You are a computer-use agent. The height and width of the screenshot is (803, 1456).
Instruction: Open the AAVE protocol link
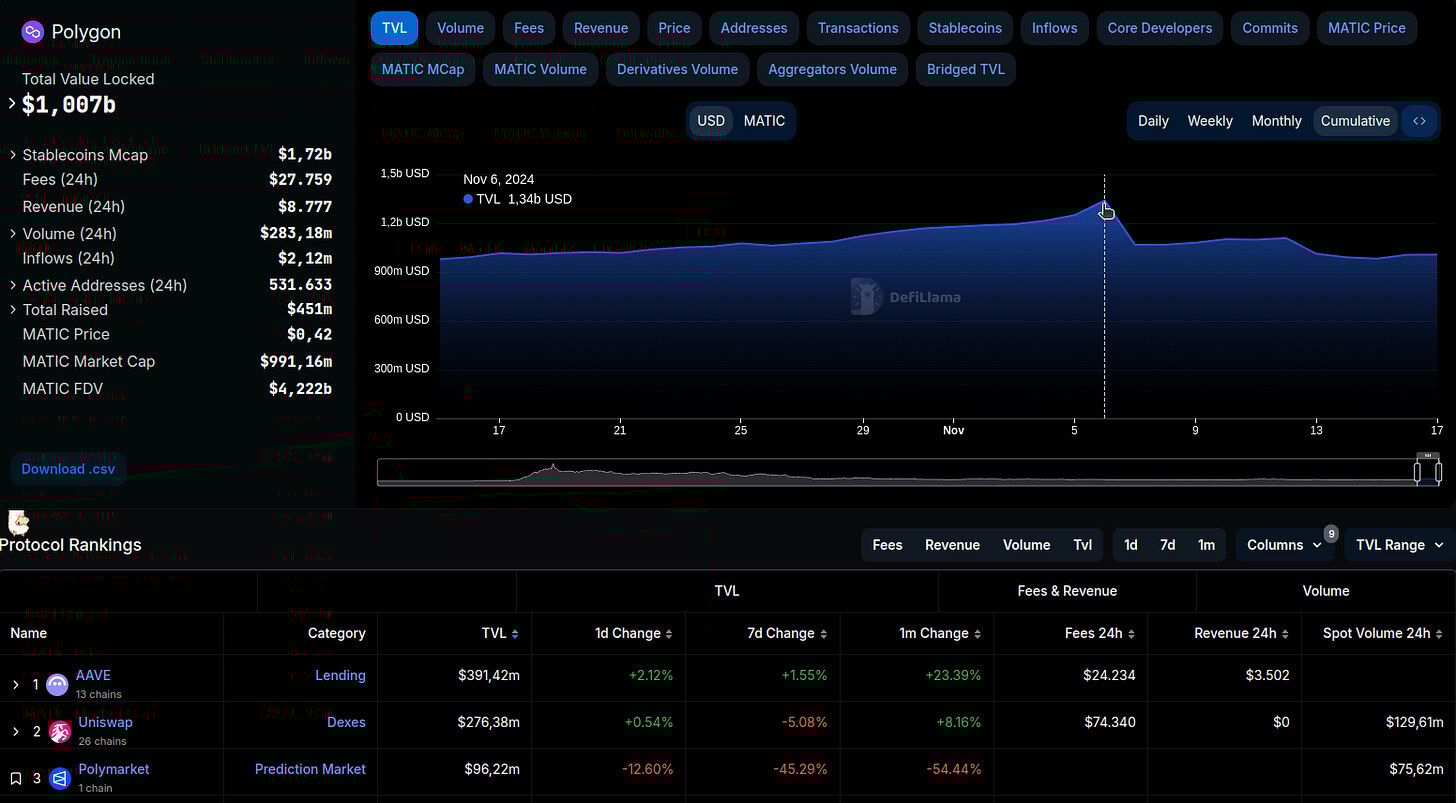93,676
